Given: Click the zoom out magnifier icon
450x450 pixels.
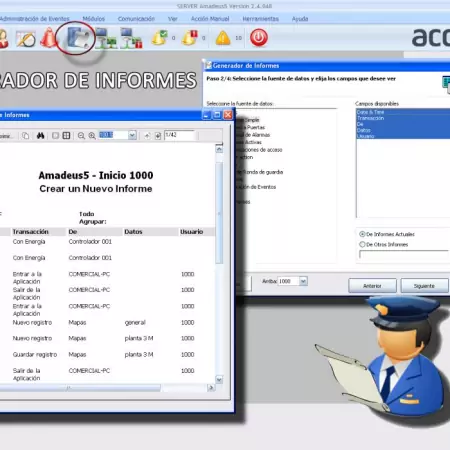Looking at the screenshot, I should coord(81,135).
